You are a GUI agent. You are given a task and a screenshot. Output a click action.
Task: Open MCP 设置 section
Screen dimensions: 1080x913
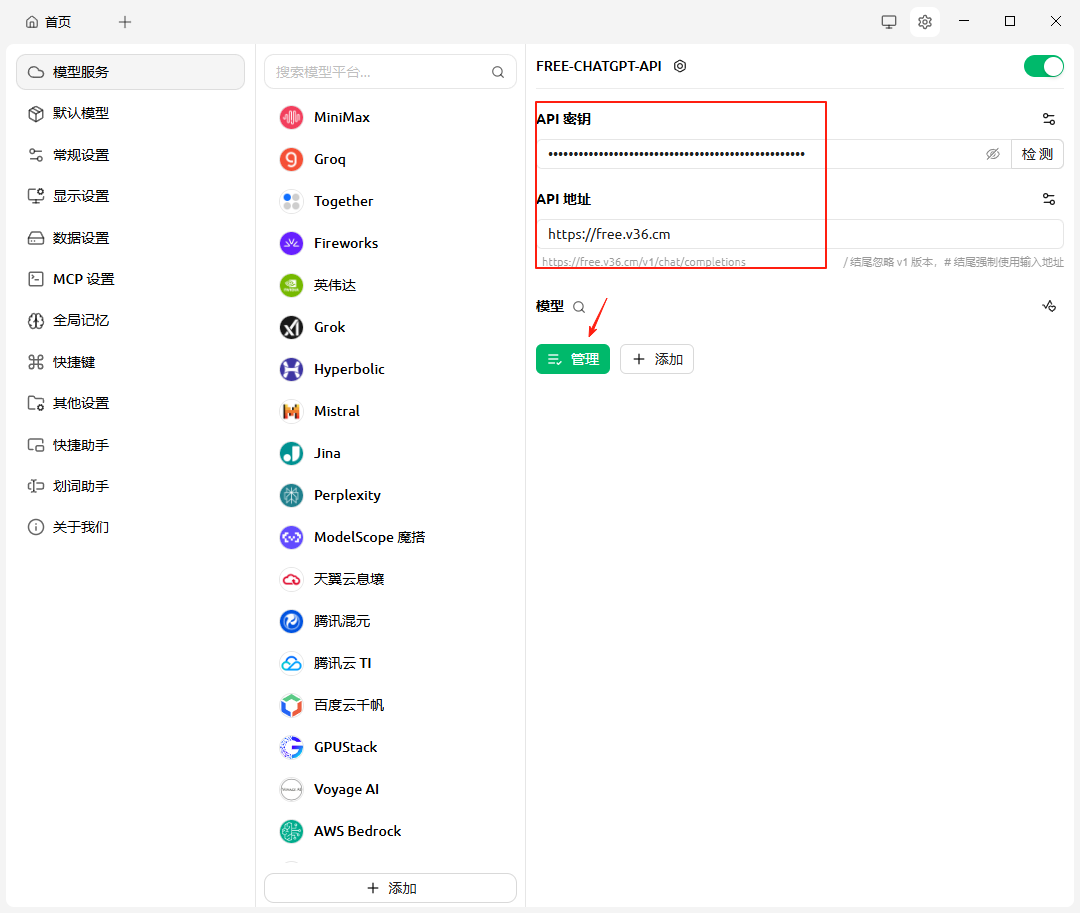click(x=130, y=279)
